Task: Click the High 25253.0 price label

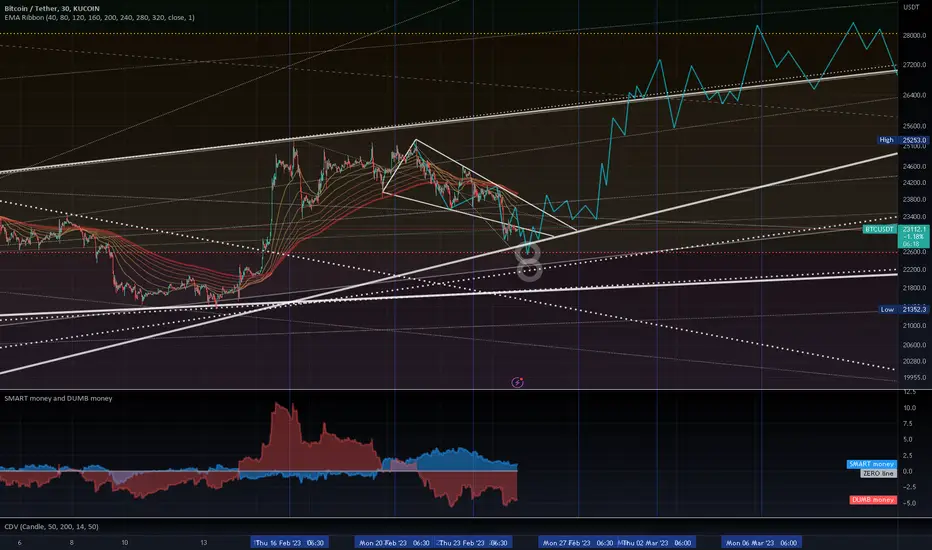Action: pyautogui.click(x=903, y=140)
